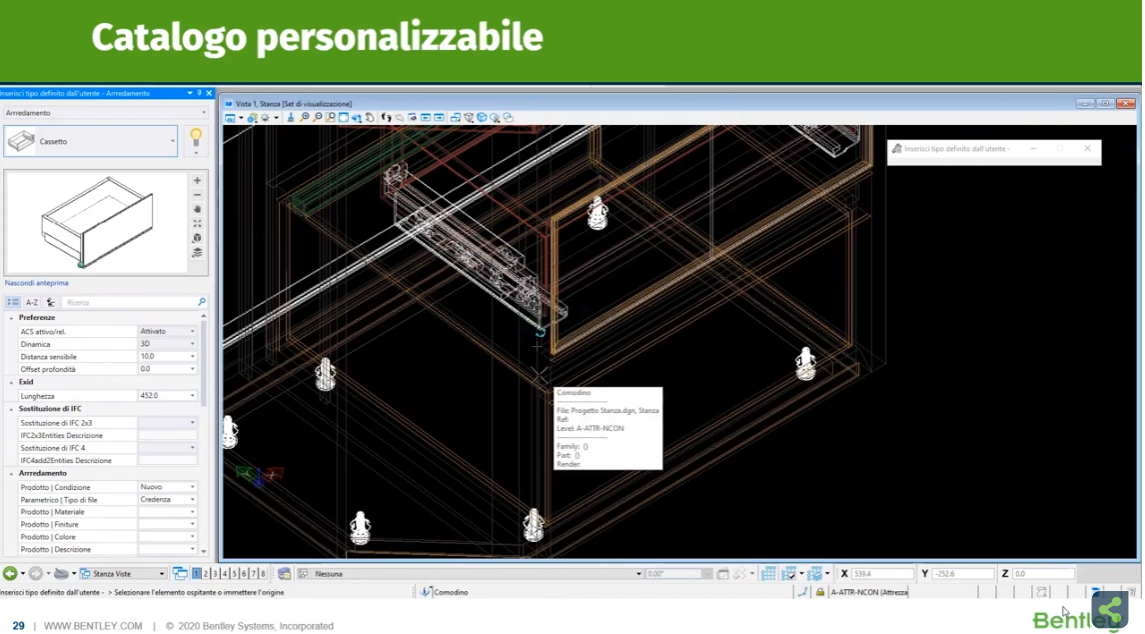Click the light bulb icon
1145x634 pixels.
(x=196, y=137)
